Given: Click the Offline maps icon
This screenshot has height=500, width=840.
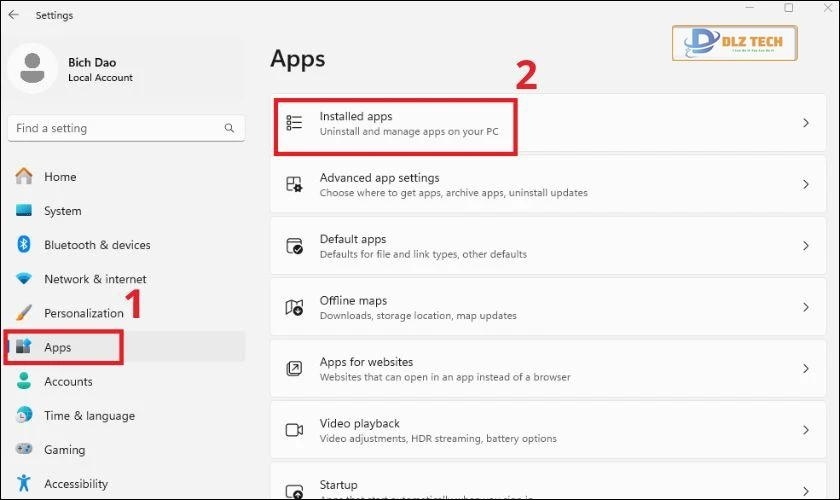Looking at the screenshot, I should [x=294, y=307].
